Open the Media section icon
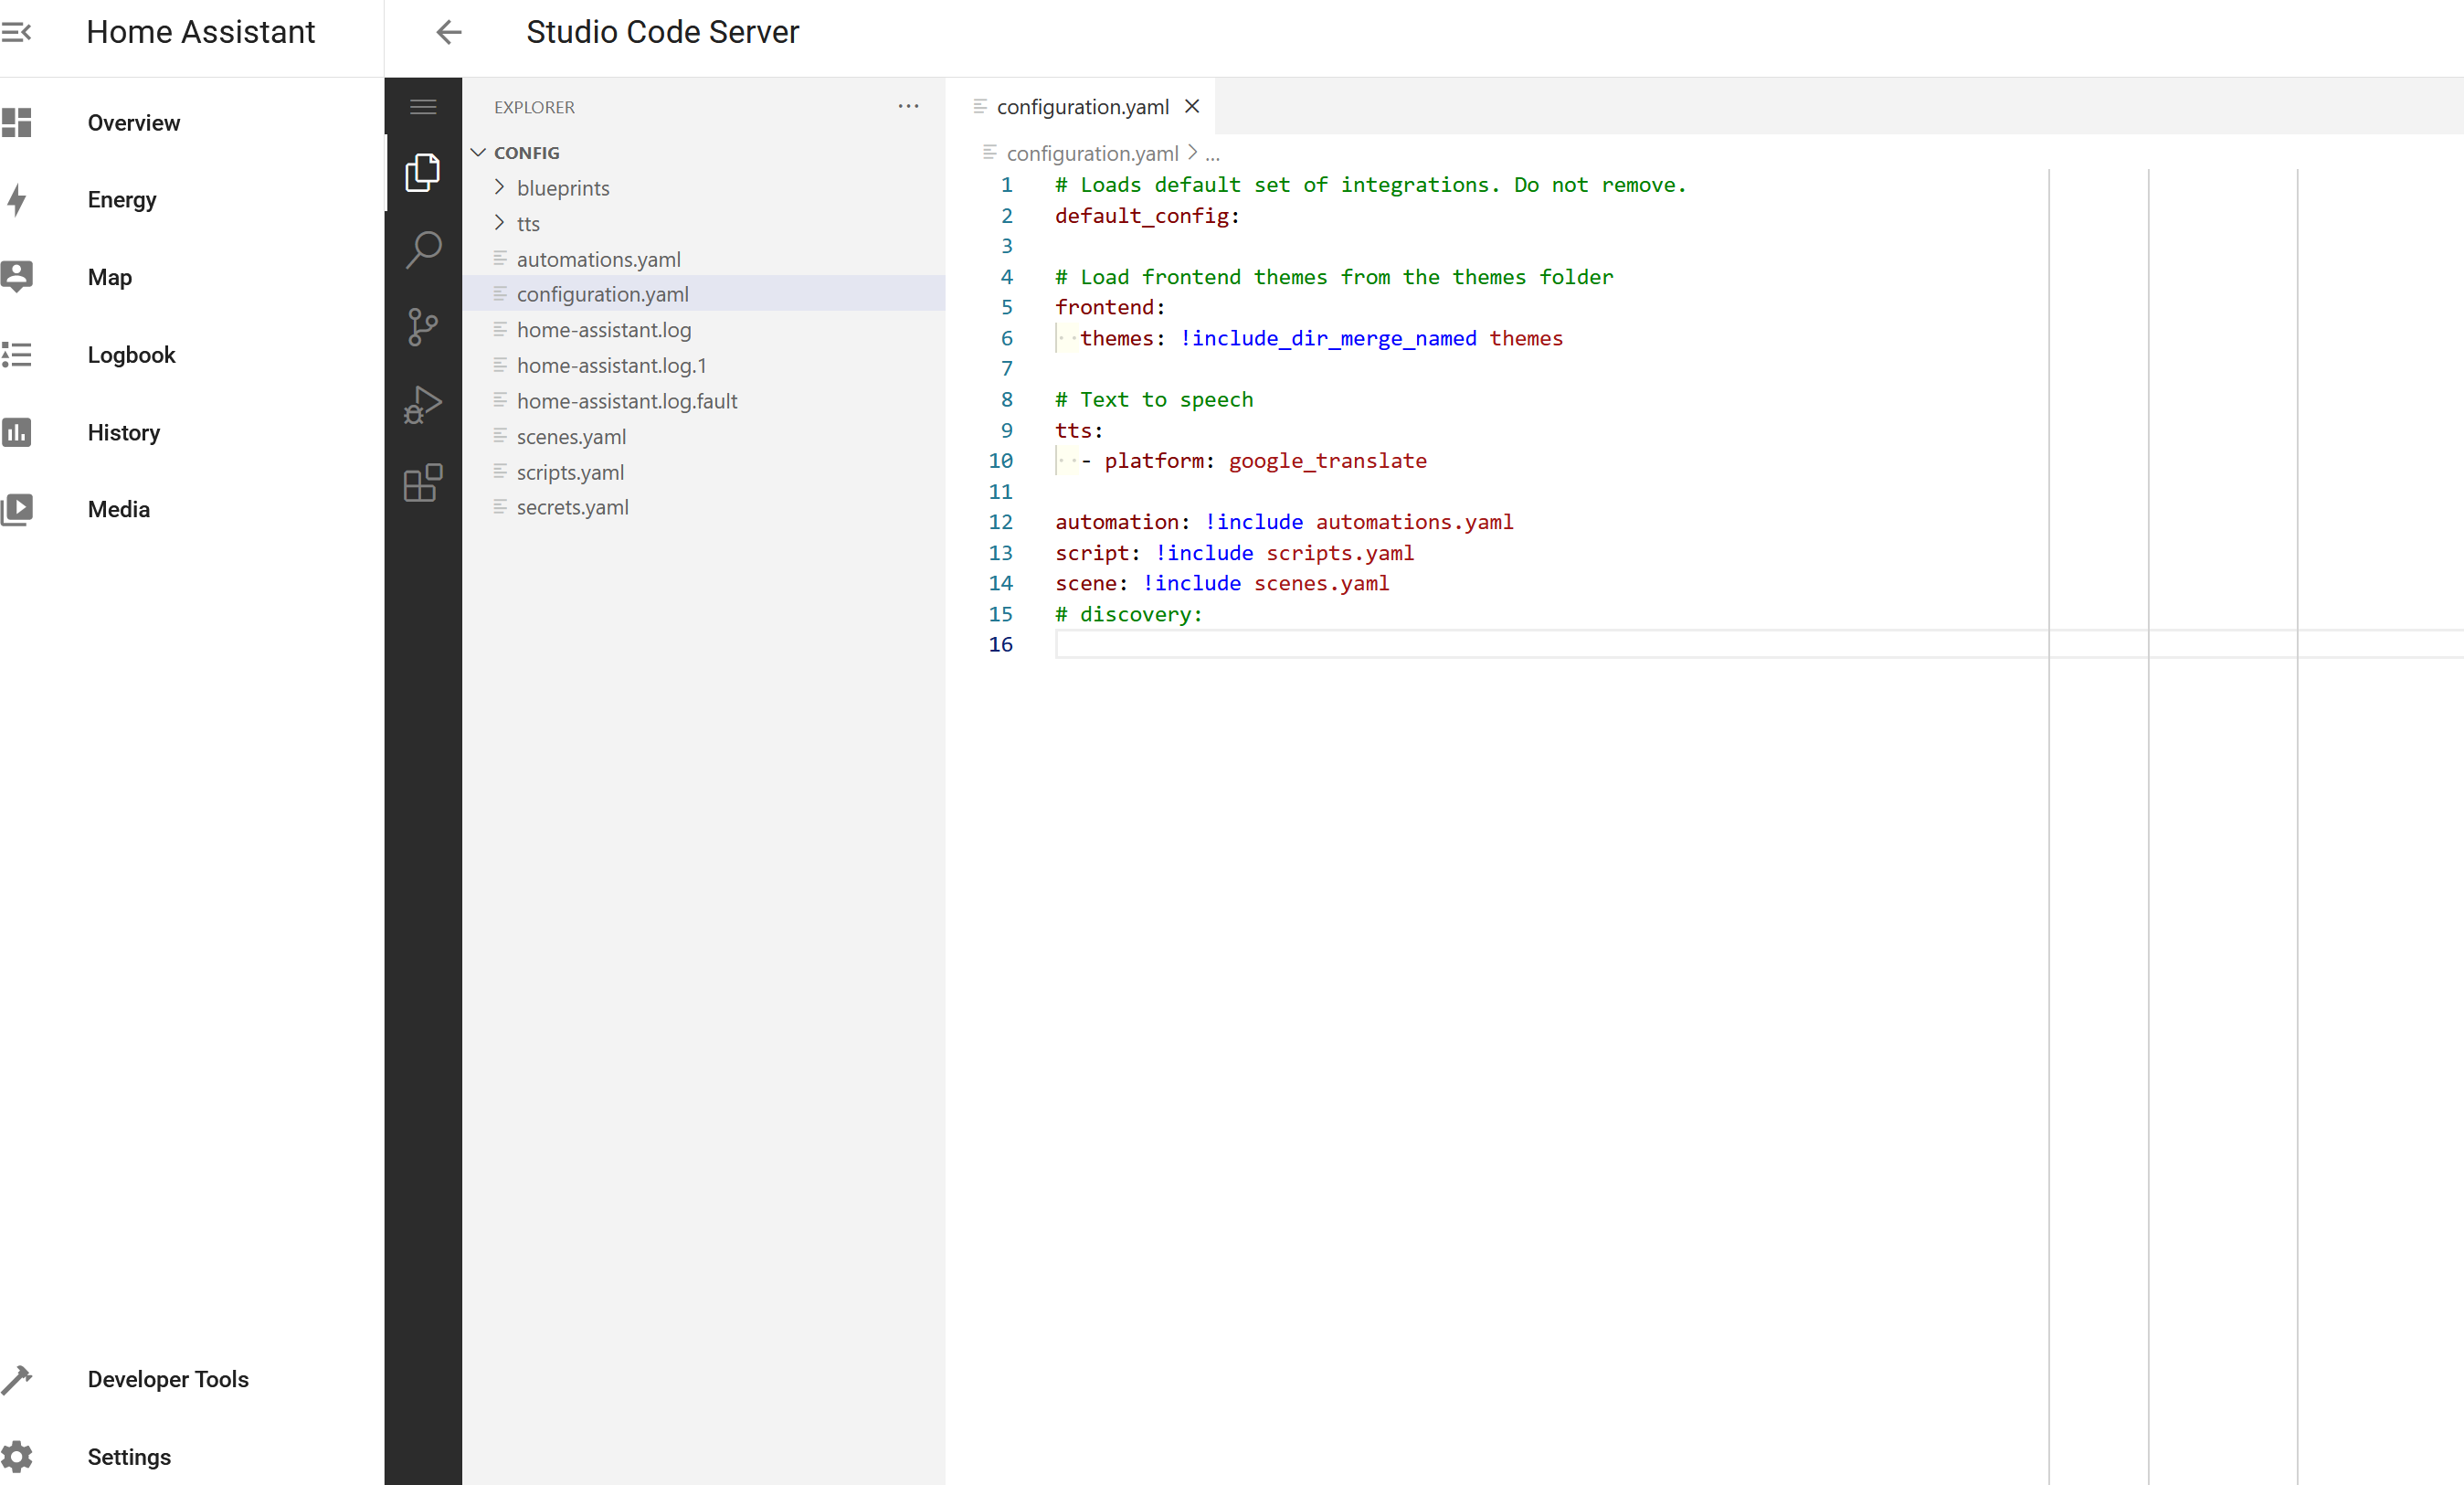The height and width of the screenshot is (1485, 2464). click(18, 509)
